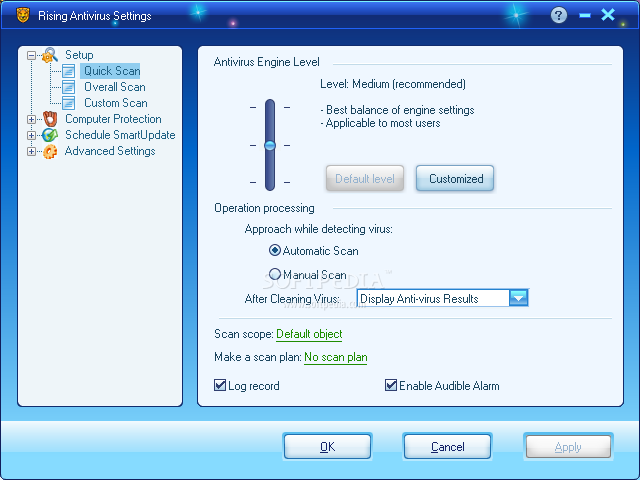The image size is (640, 480).
Task: Select the Automatic Scan radio button
Action: [275, 250]
